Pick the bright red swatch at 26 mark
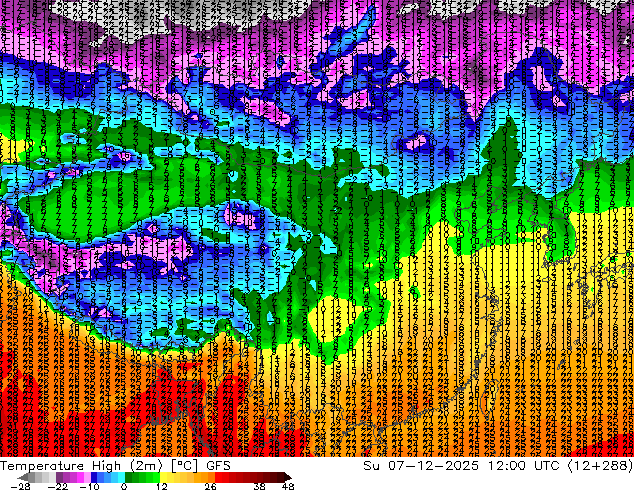The height and width of the screenshot is (490, 634). point(218,477)
